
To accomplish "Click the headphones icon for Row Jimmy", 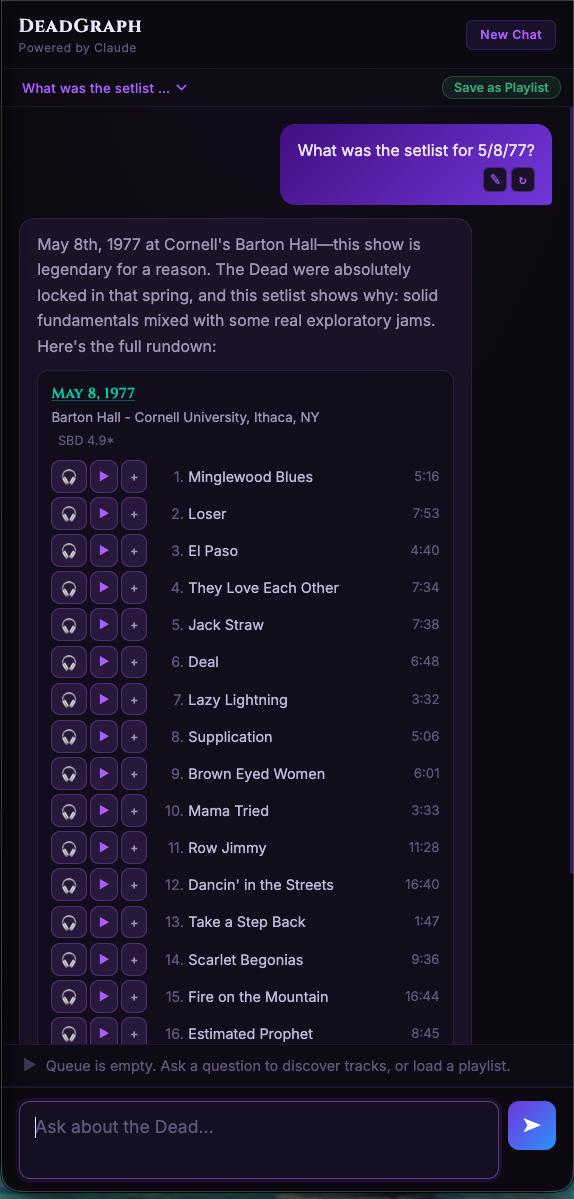I will point(69,848).
